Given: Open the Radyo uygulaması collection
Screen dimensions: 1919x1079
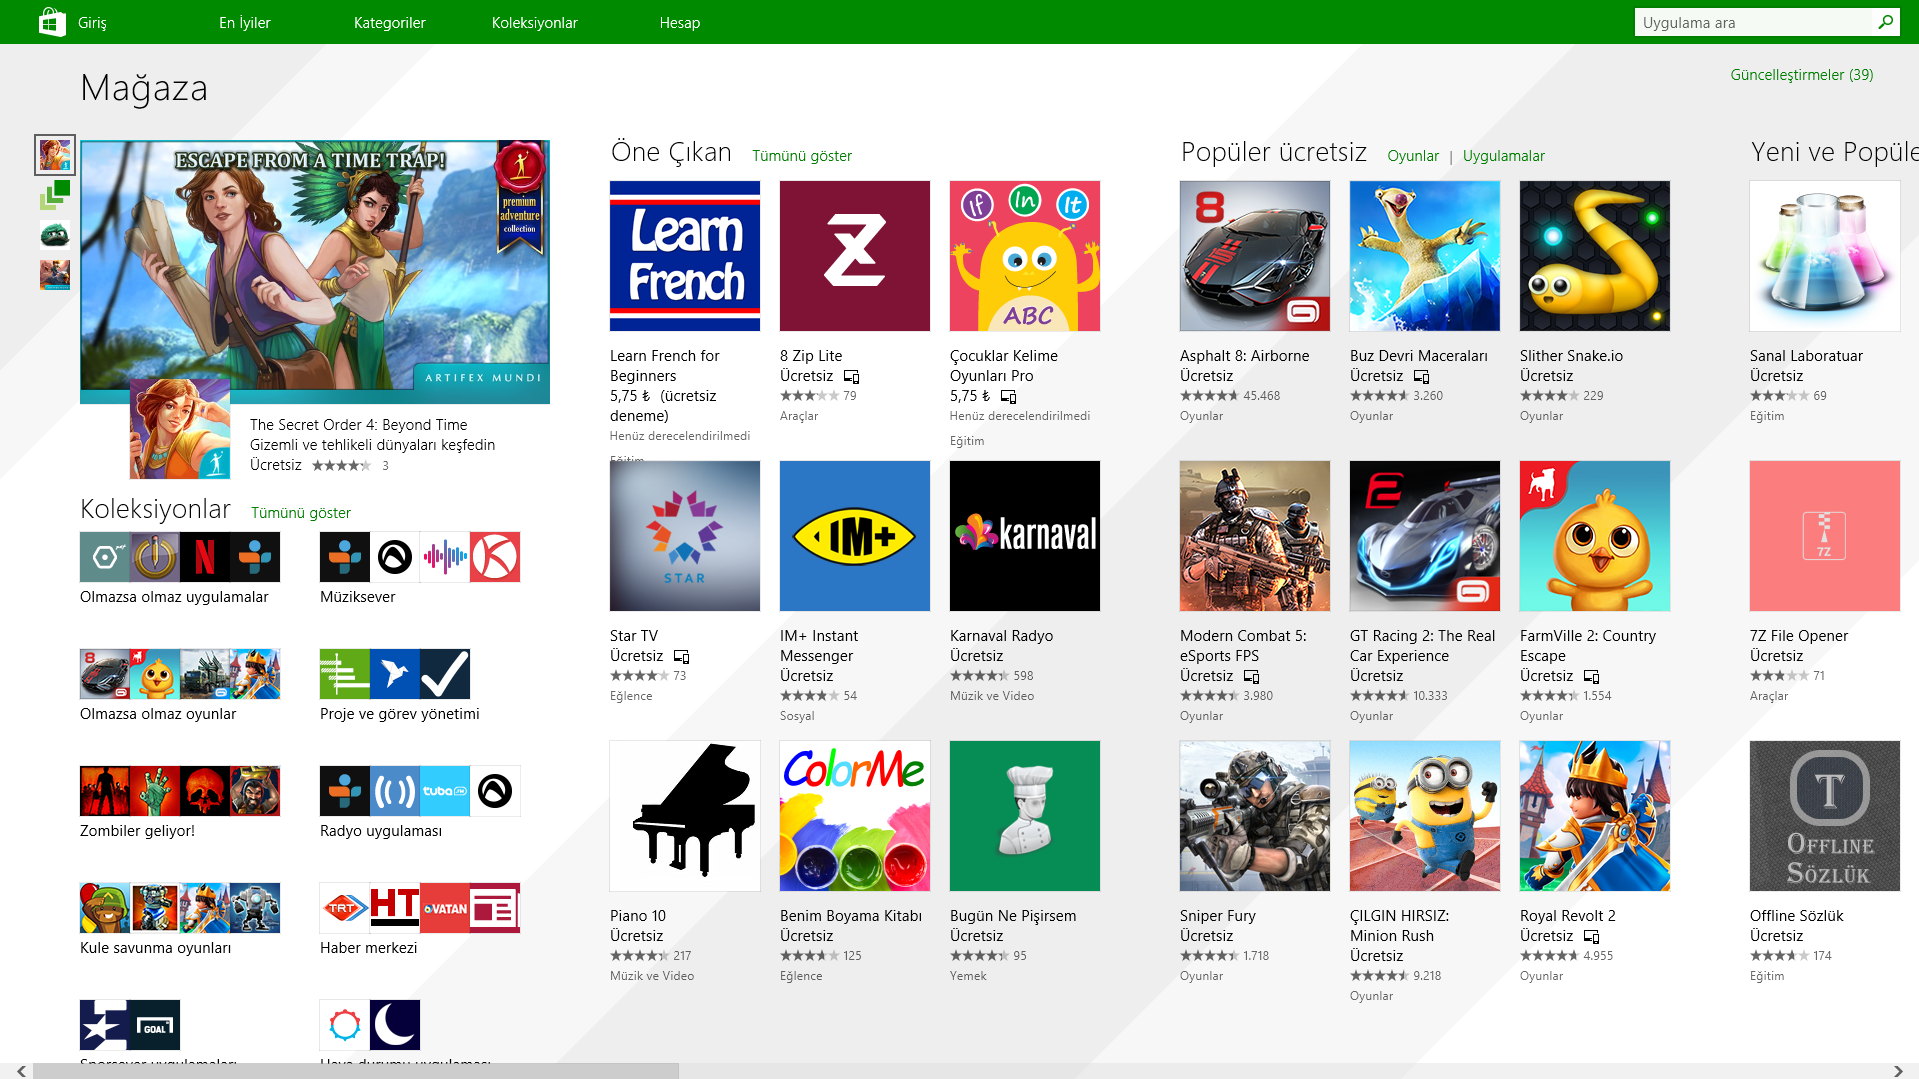Looking at the screenshot, I should pos(420,802).
